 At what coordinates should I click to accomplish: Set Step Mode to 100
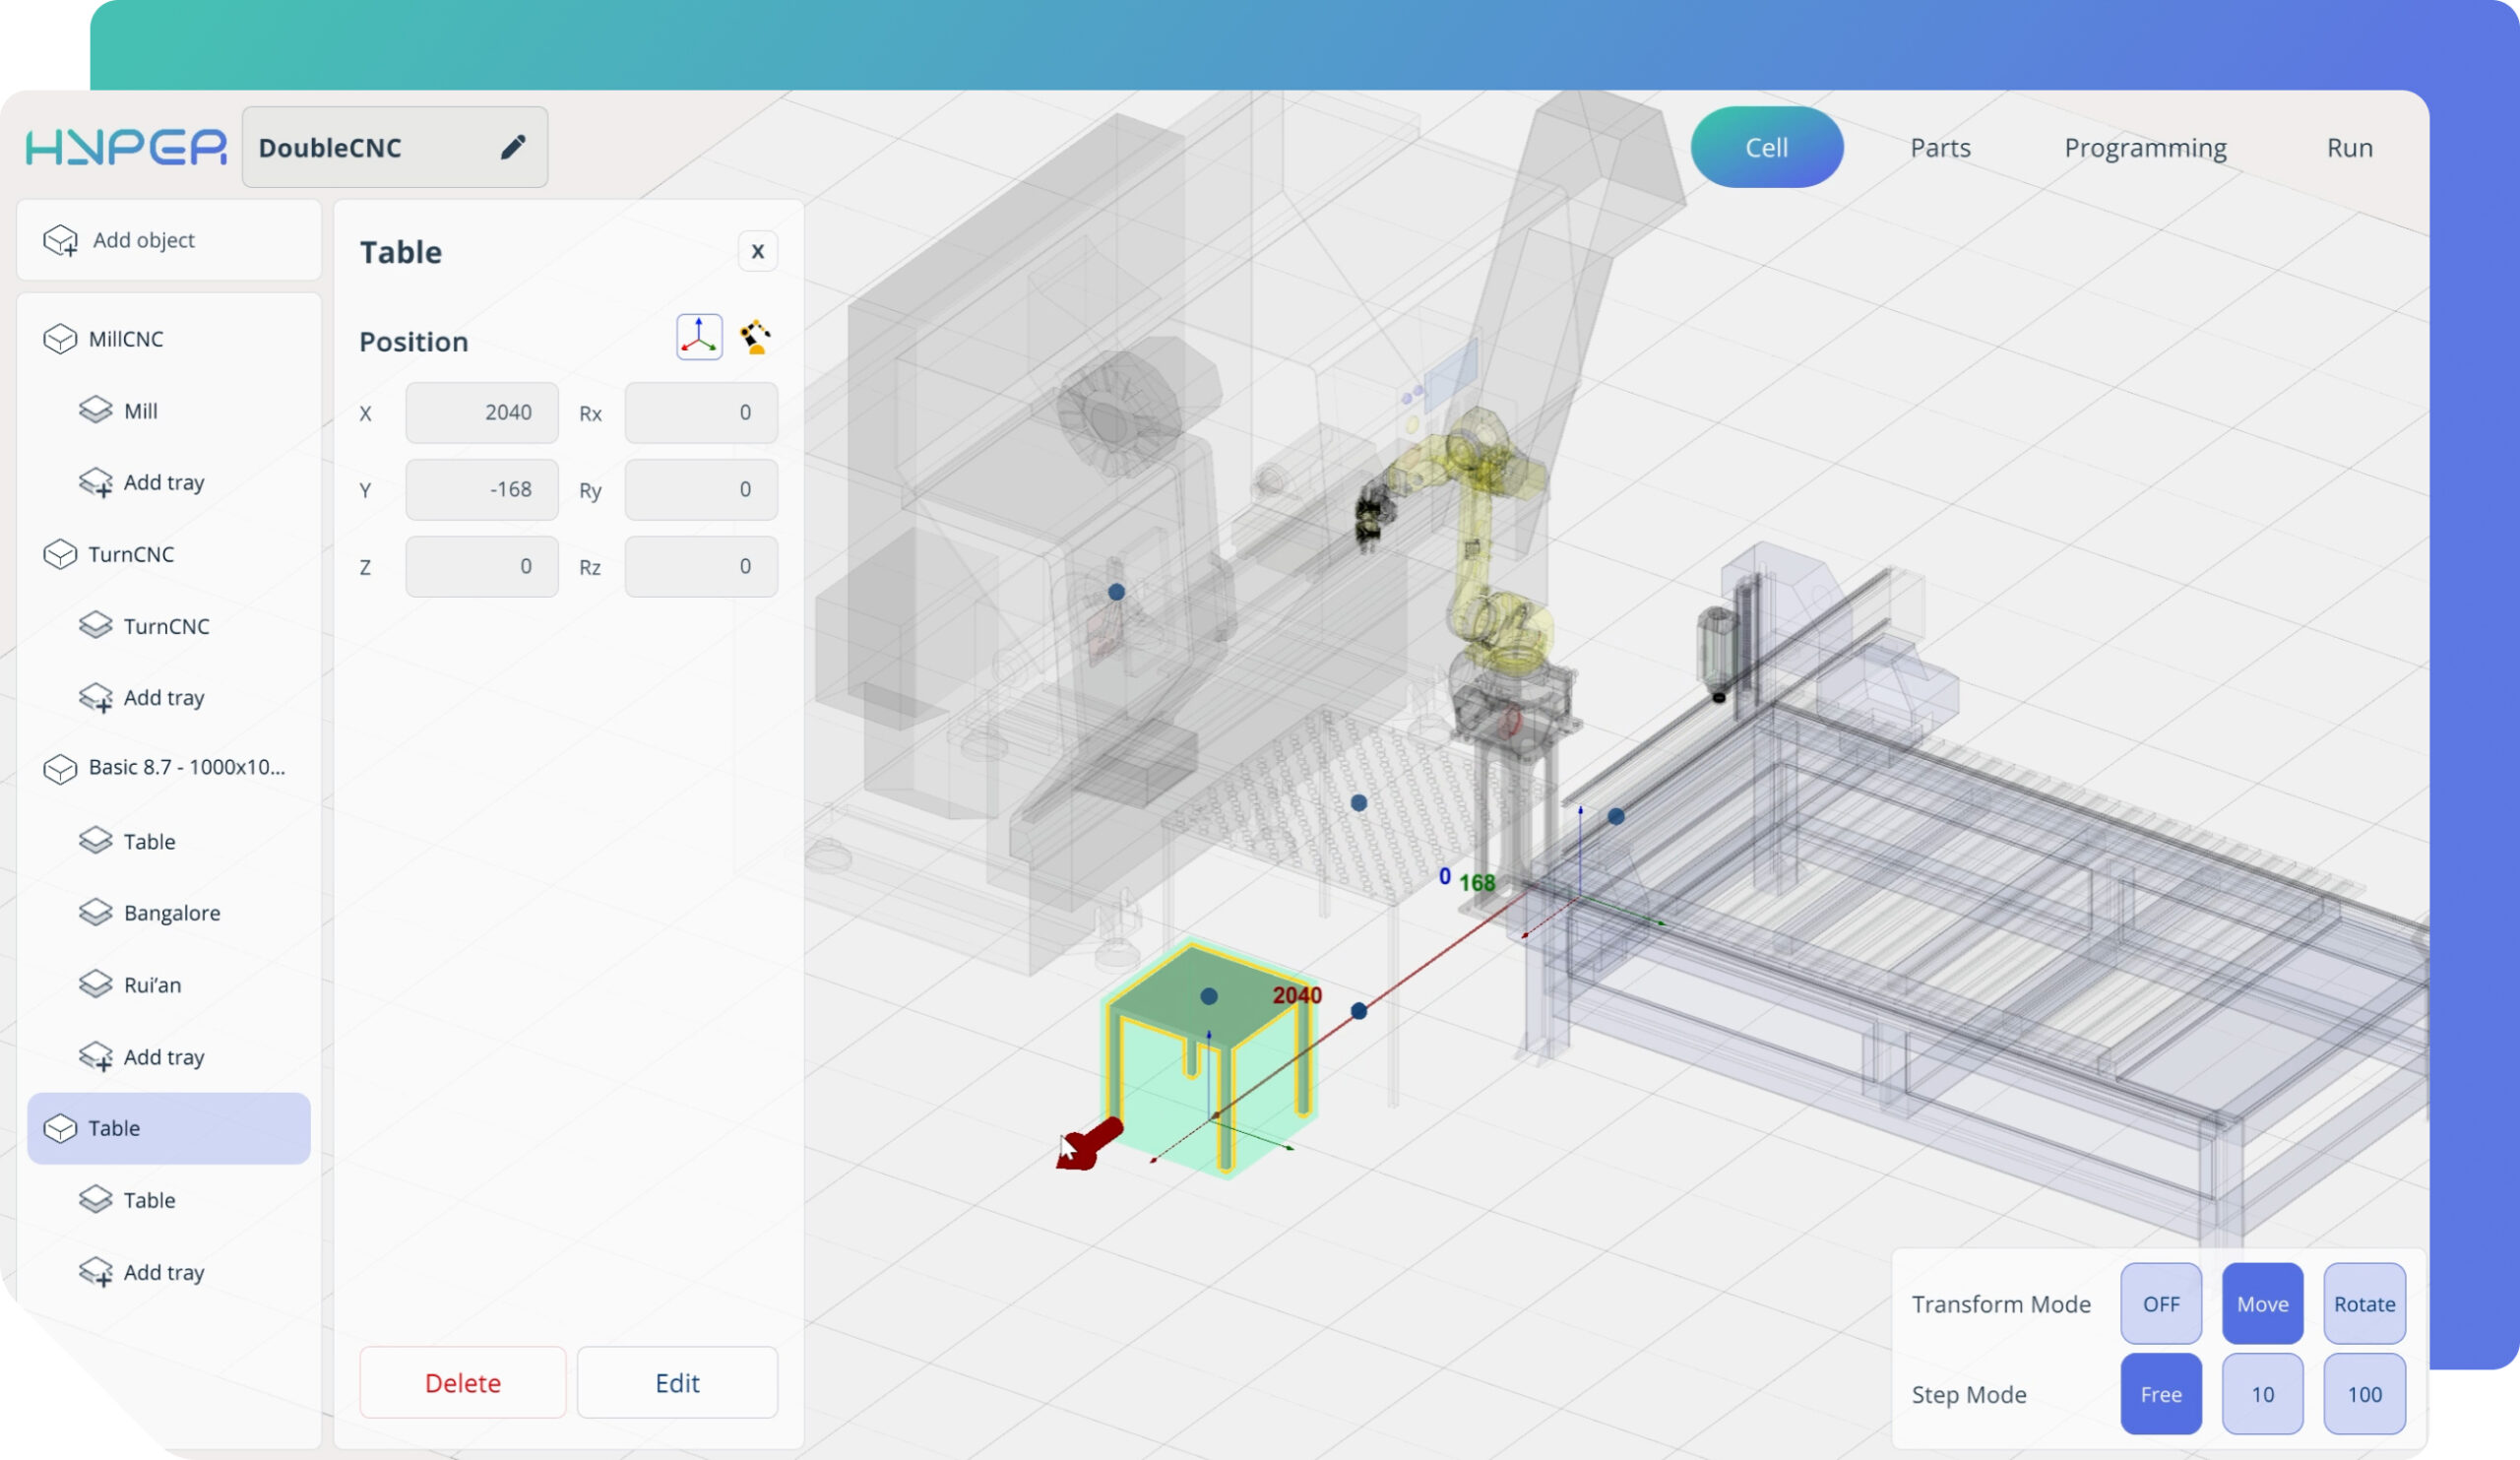2364,1394
